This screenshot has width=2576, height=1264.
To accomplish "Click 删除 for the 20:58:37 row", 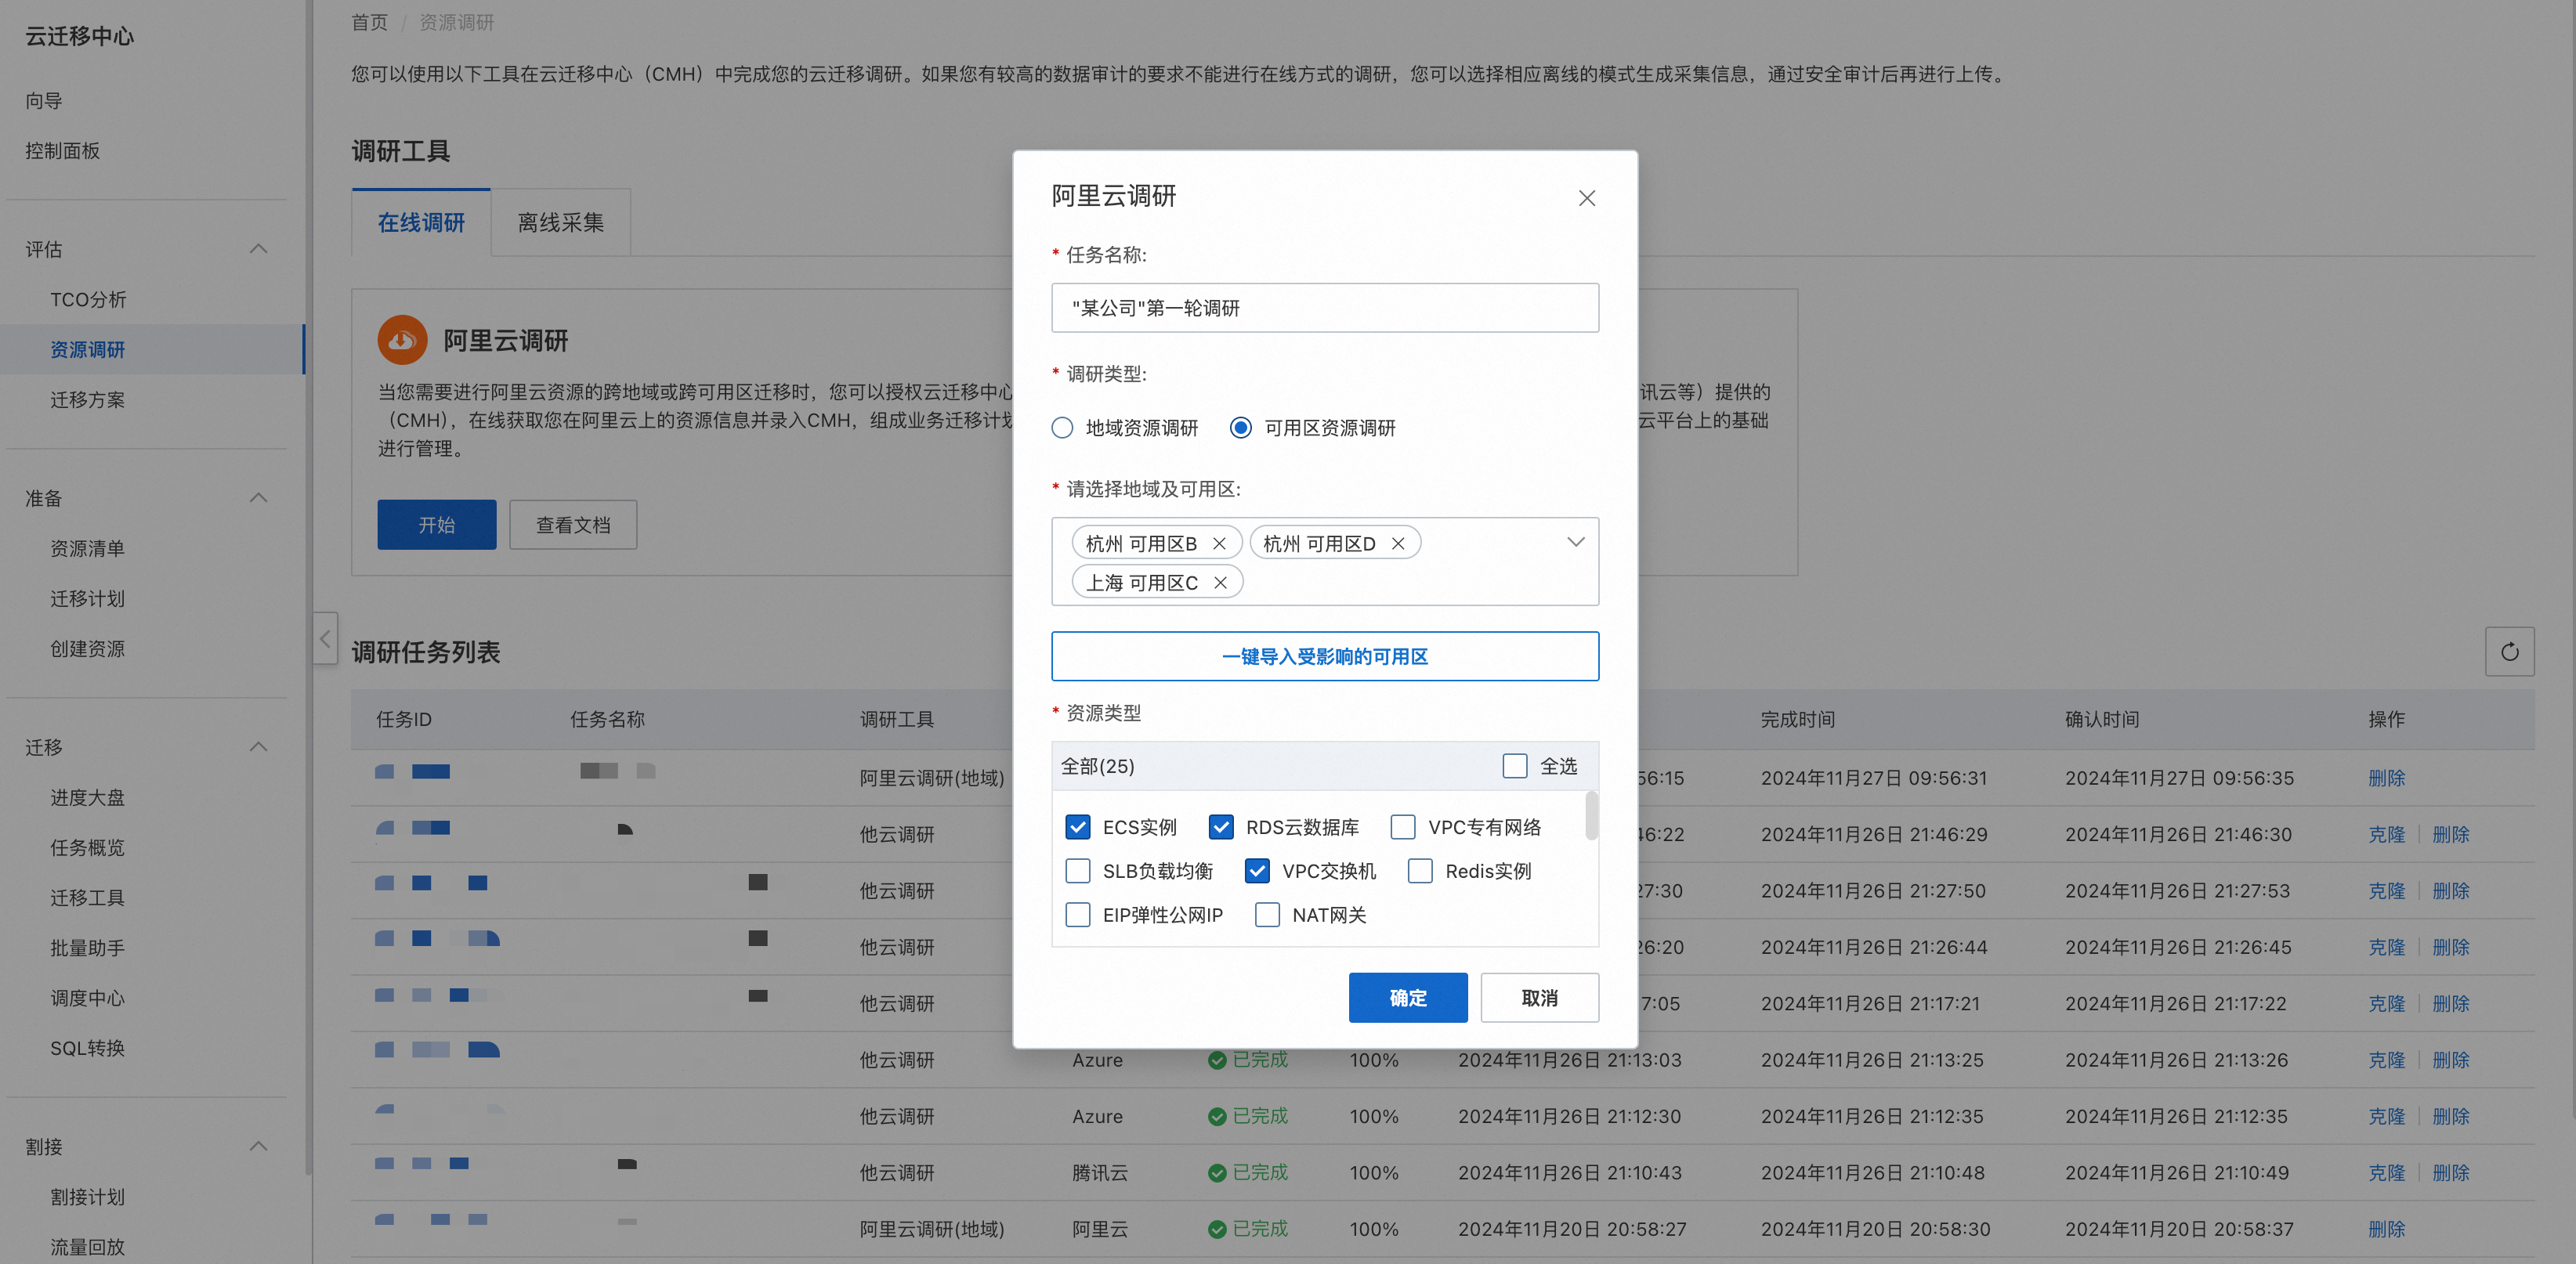I will (2386, 1229).
